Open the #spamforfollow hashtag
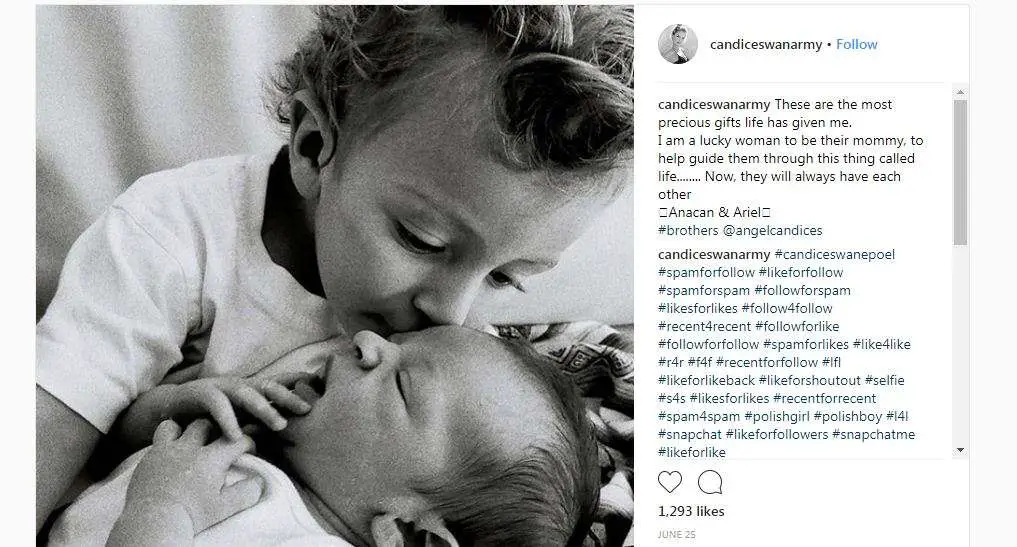Screen dimensions: 1017x547 click(706, 273)
